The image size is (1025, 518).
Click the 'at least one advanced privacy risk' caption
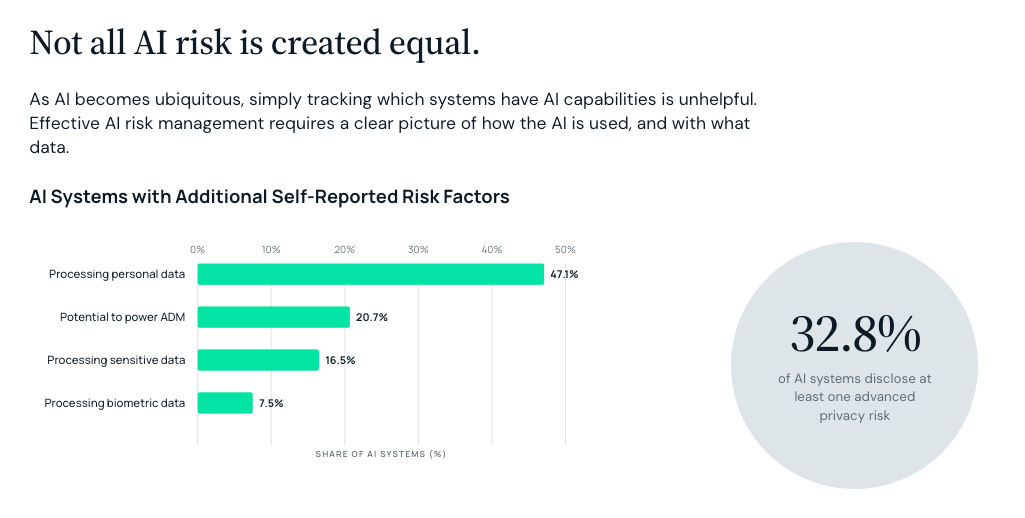tap(854, 397)
